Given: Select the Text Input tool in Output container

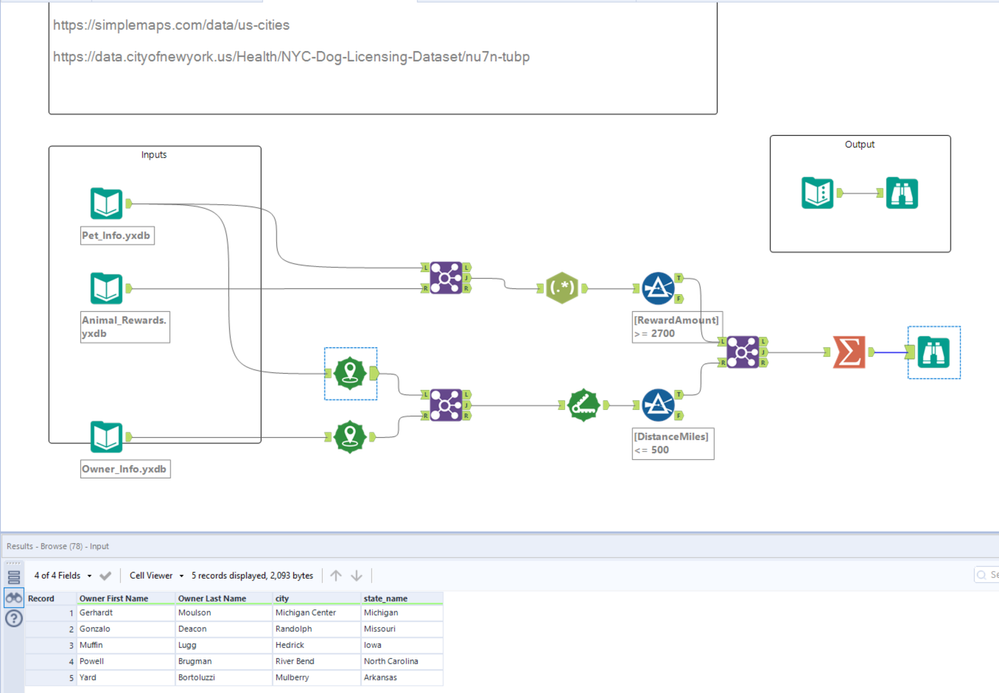Looking at the screenshot, I should coord(817,192).
